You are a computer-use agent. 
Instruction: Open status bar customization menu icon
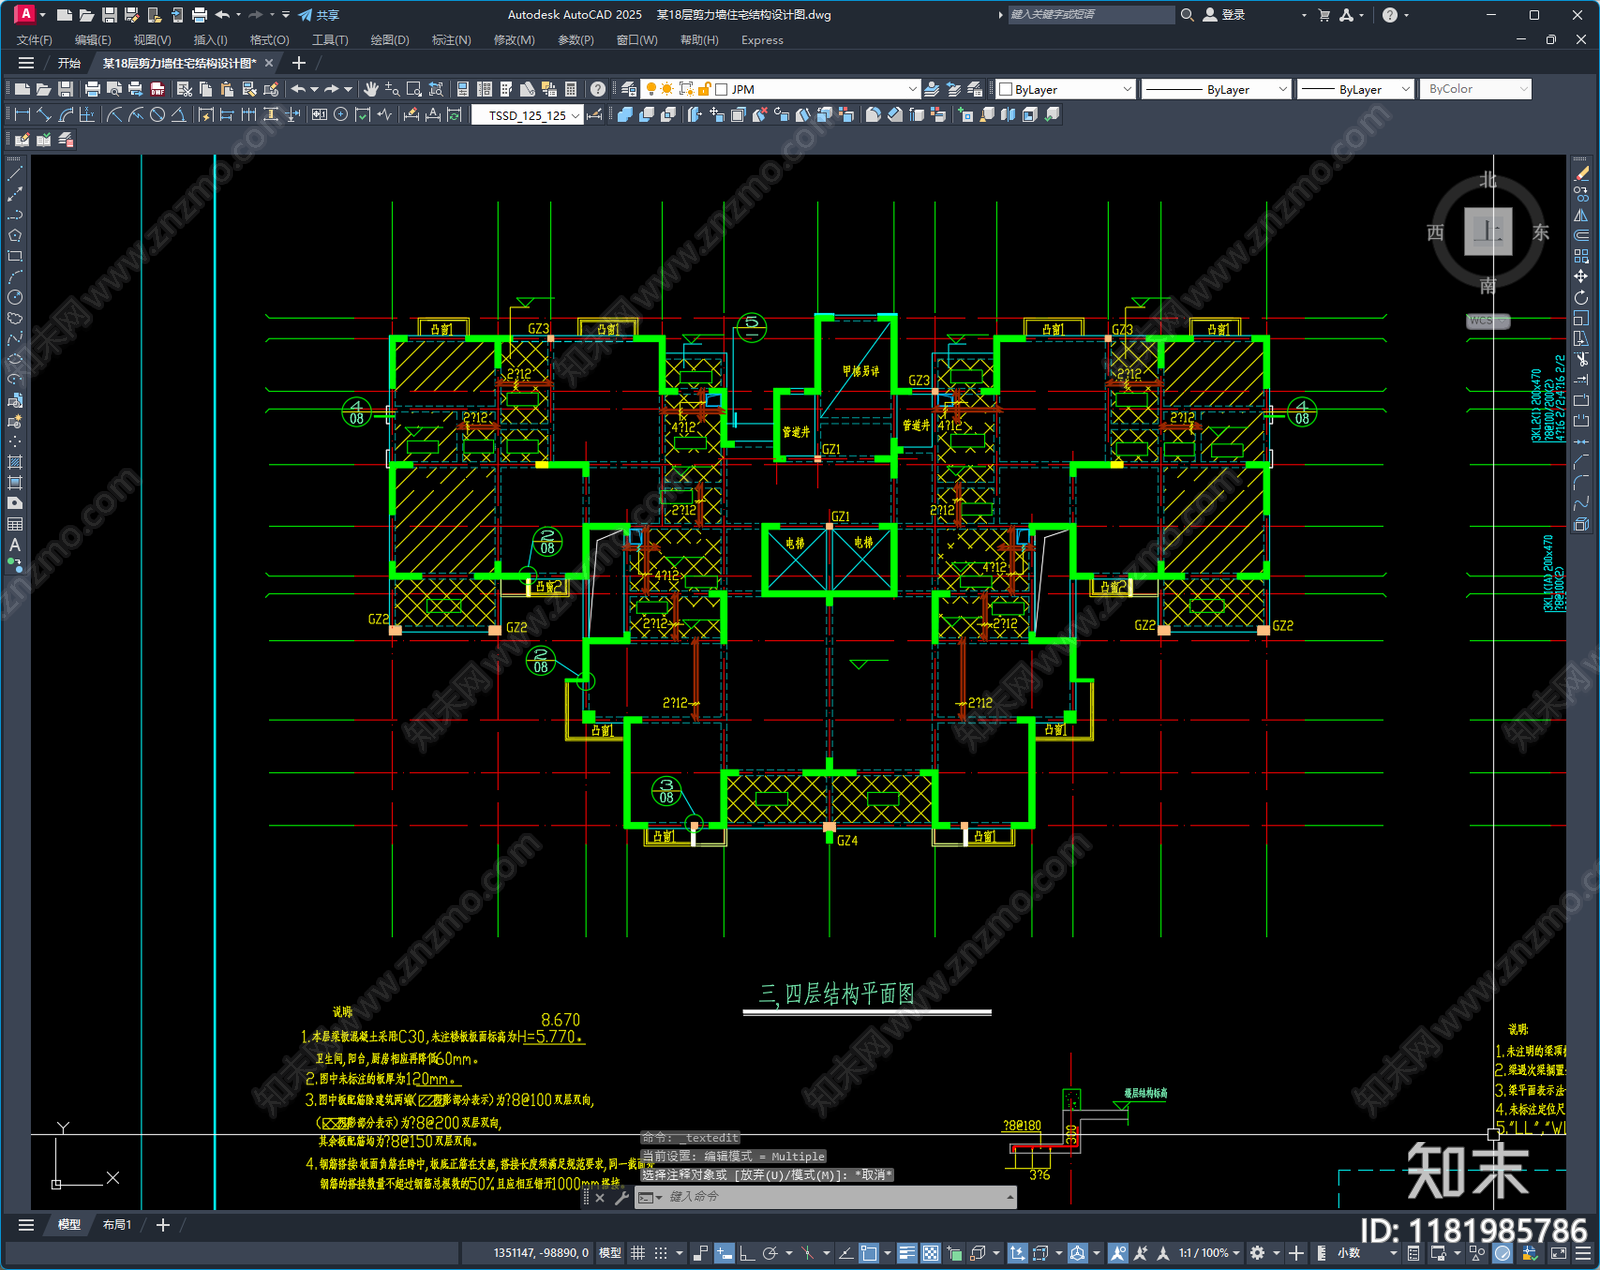[1583, 1253]
